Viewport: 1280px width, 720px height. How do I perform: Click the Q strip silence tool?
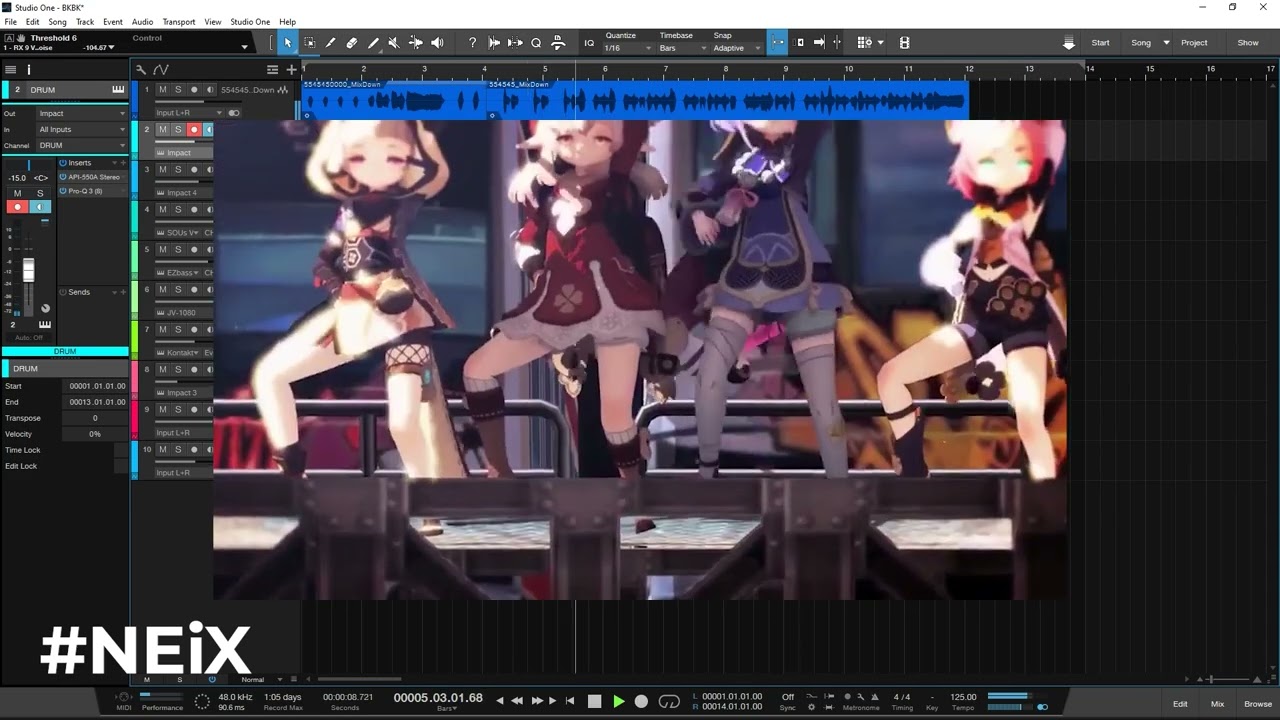pos(536,43)
